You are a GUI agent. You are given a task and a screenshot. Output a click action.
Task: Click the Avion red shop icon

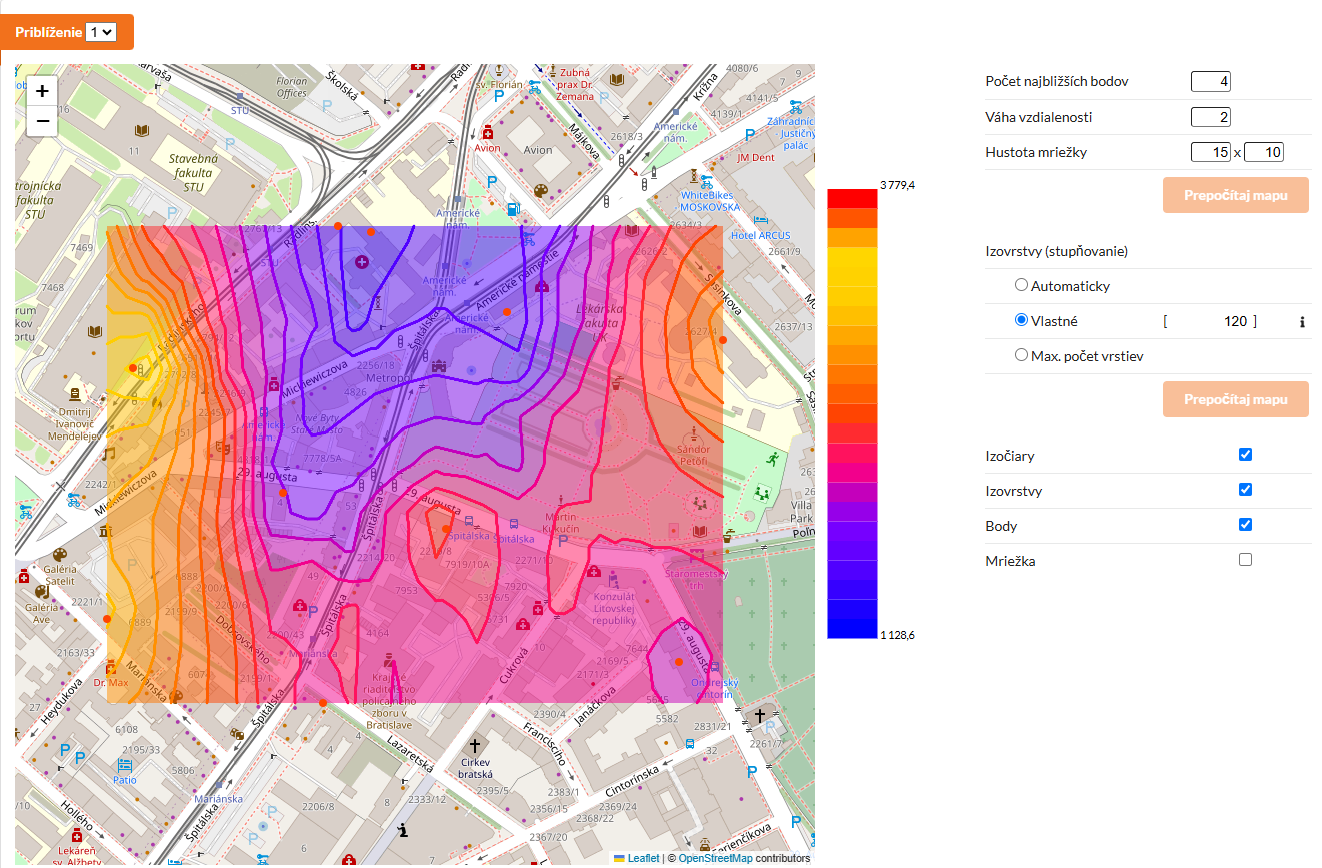488,133
